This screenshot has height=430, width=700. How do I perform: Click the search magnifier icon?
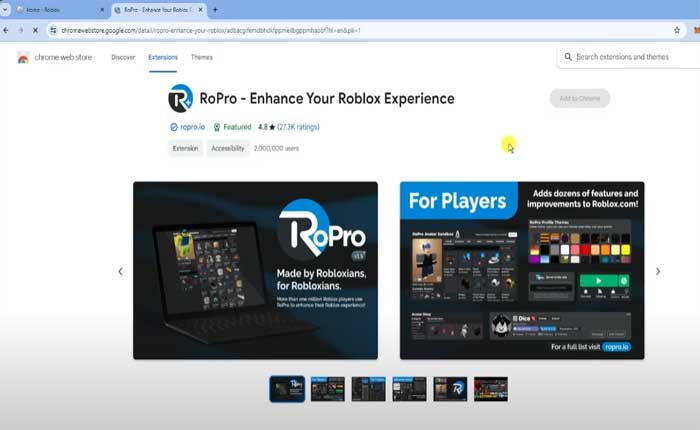pyautogui.click(x=568, y=57)
